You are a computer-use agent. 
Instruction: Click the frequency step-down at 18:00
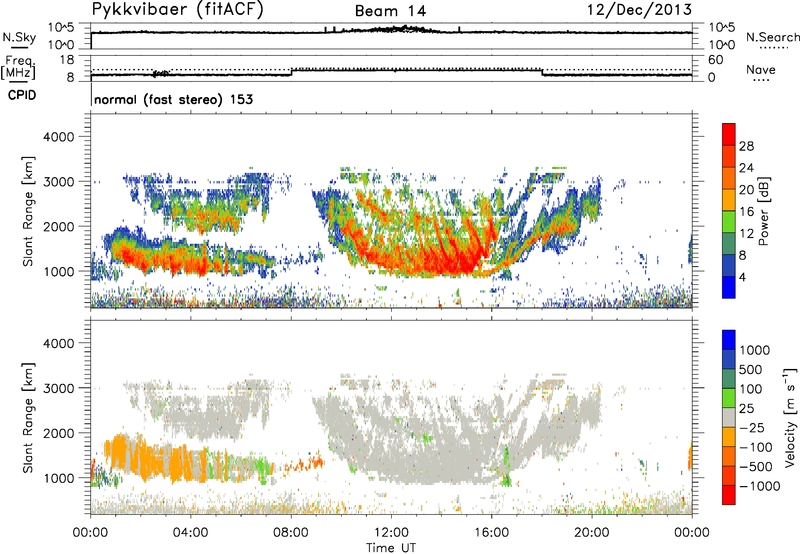pyautogui.click(x=542, y=72)
